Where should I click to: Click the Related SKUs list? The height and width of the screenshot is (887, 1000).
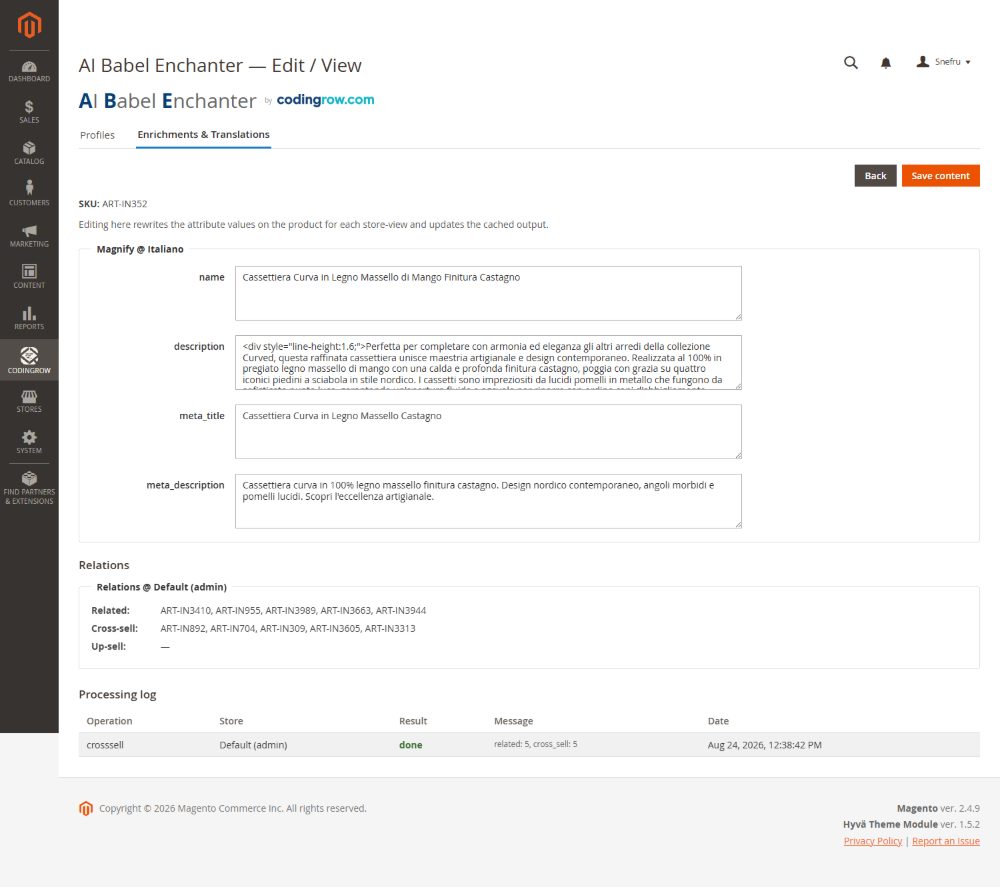[x=293, y=610]
